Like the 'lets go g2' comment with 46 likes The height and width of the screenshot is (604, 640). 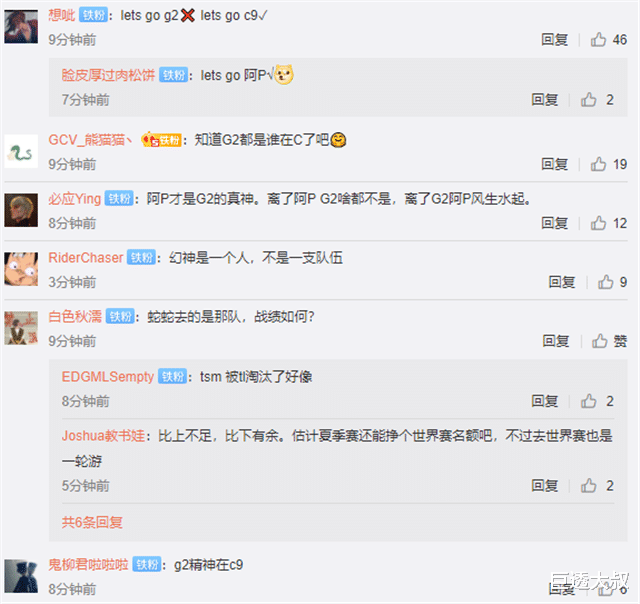(598, 40)
